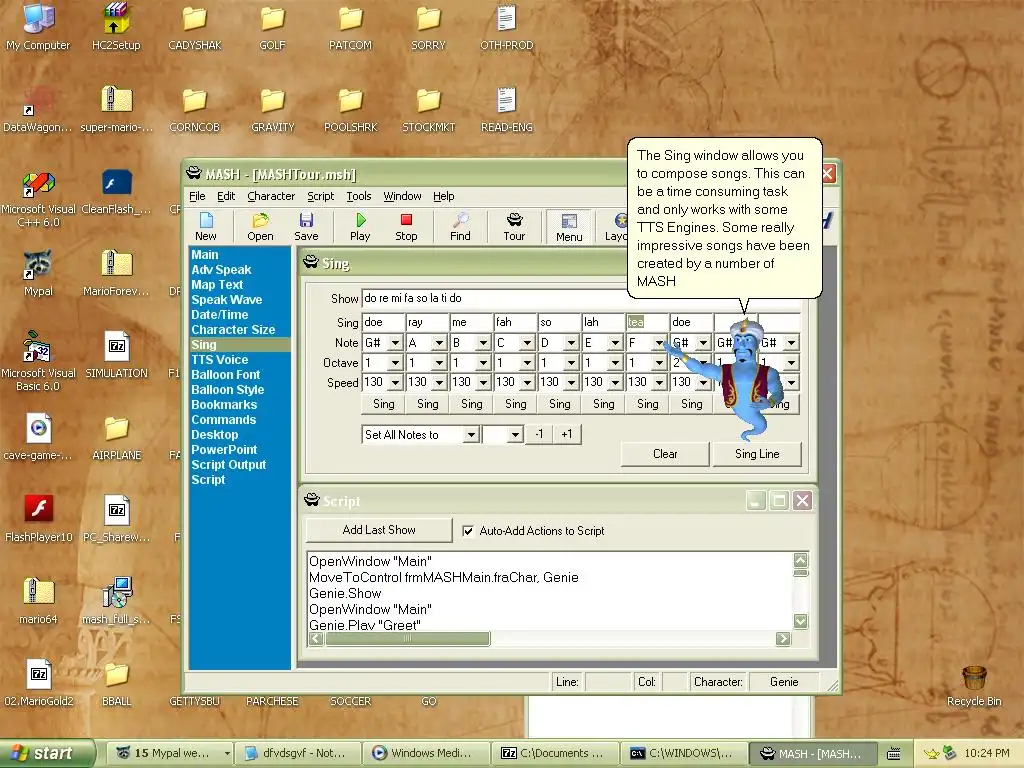The image size is (1024, 768).
Task: Select the Mypal raccoon desktop icon
Action: click(x=38, y=273)
